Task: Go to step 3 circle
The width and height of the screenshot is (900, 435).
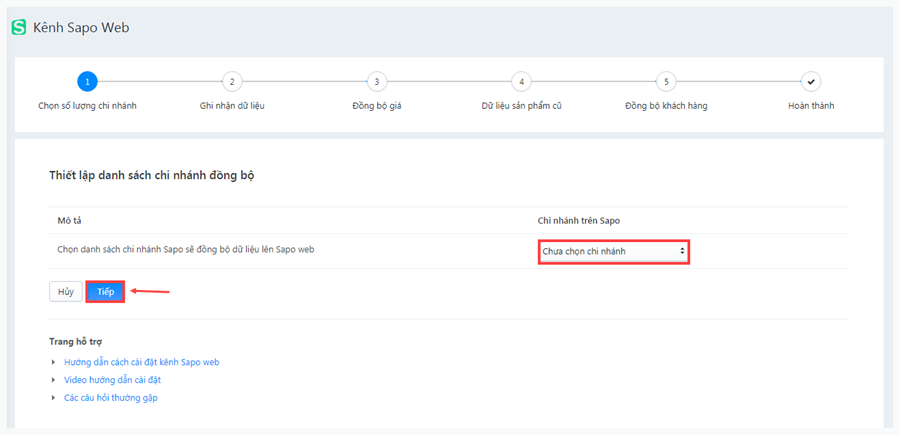Action: coord(377,82)
